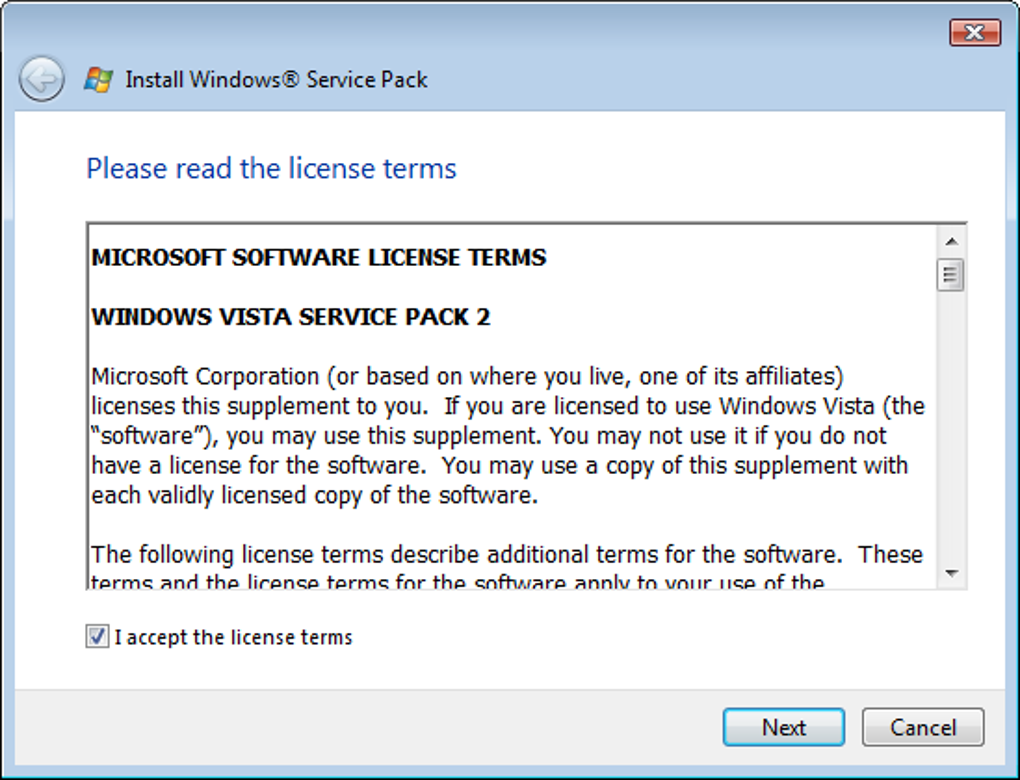
Task: Click the Windows flag logo icon
Action: coord(98,80)
